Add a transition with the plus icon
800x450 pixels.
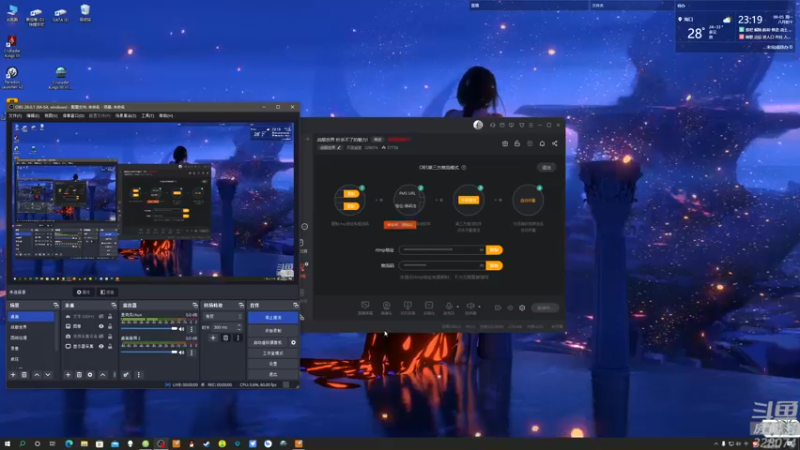213,338
